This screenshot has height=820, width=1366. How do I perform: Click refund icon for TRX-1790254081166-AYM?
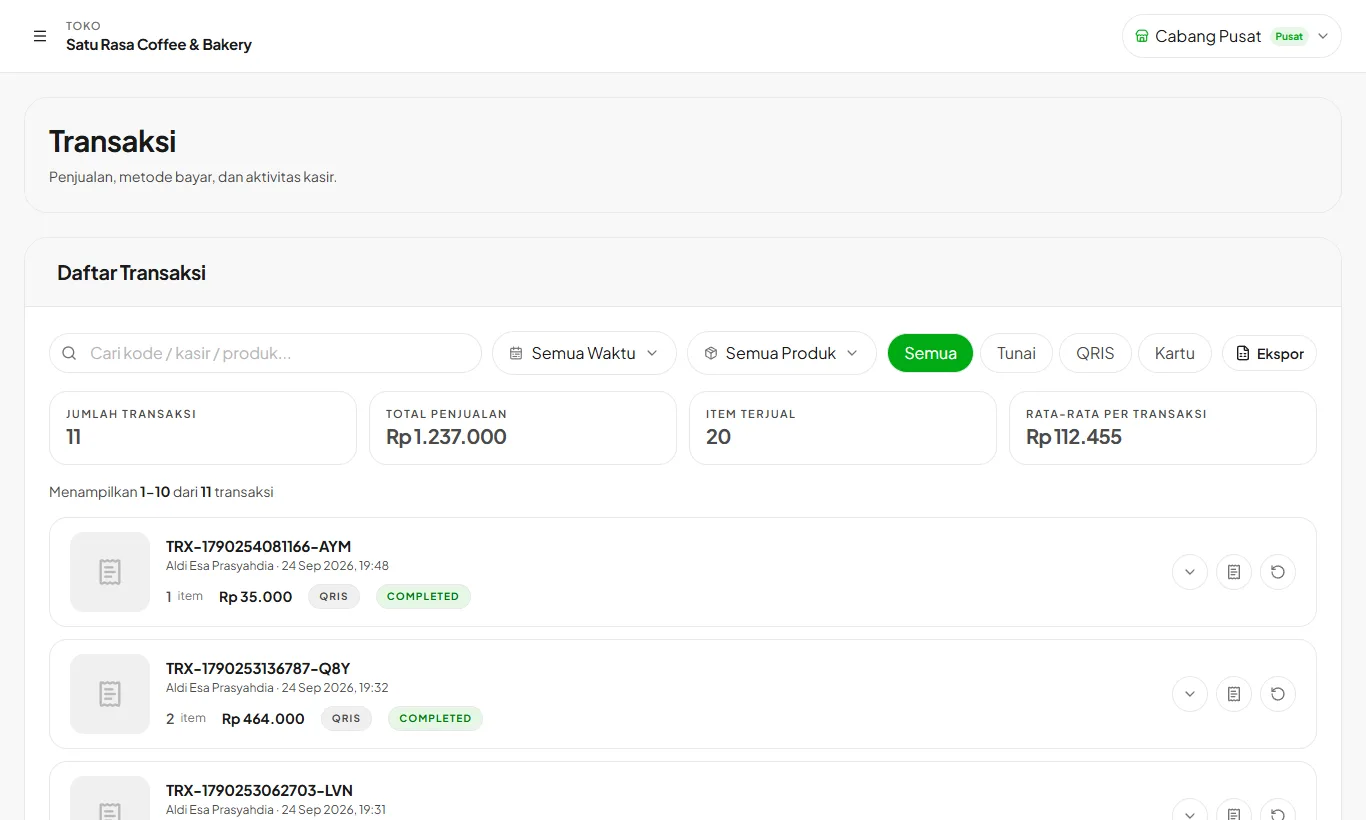click(1278, 572)
